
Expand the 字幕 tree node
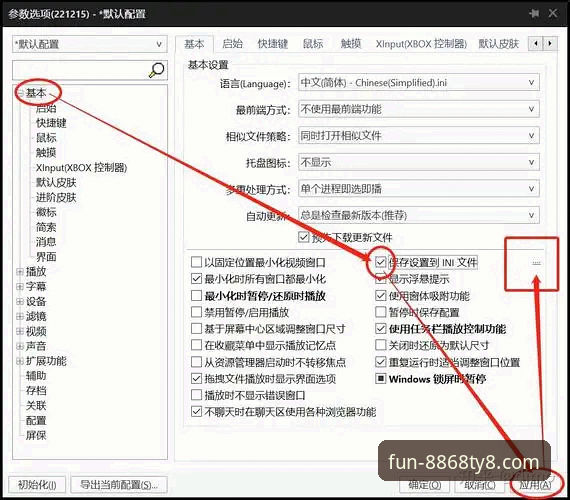pyautogui.click(x=20, y=287)
